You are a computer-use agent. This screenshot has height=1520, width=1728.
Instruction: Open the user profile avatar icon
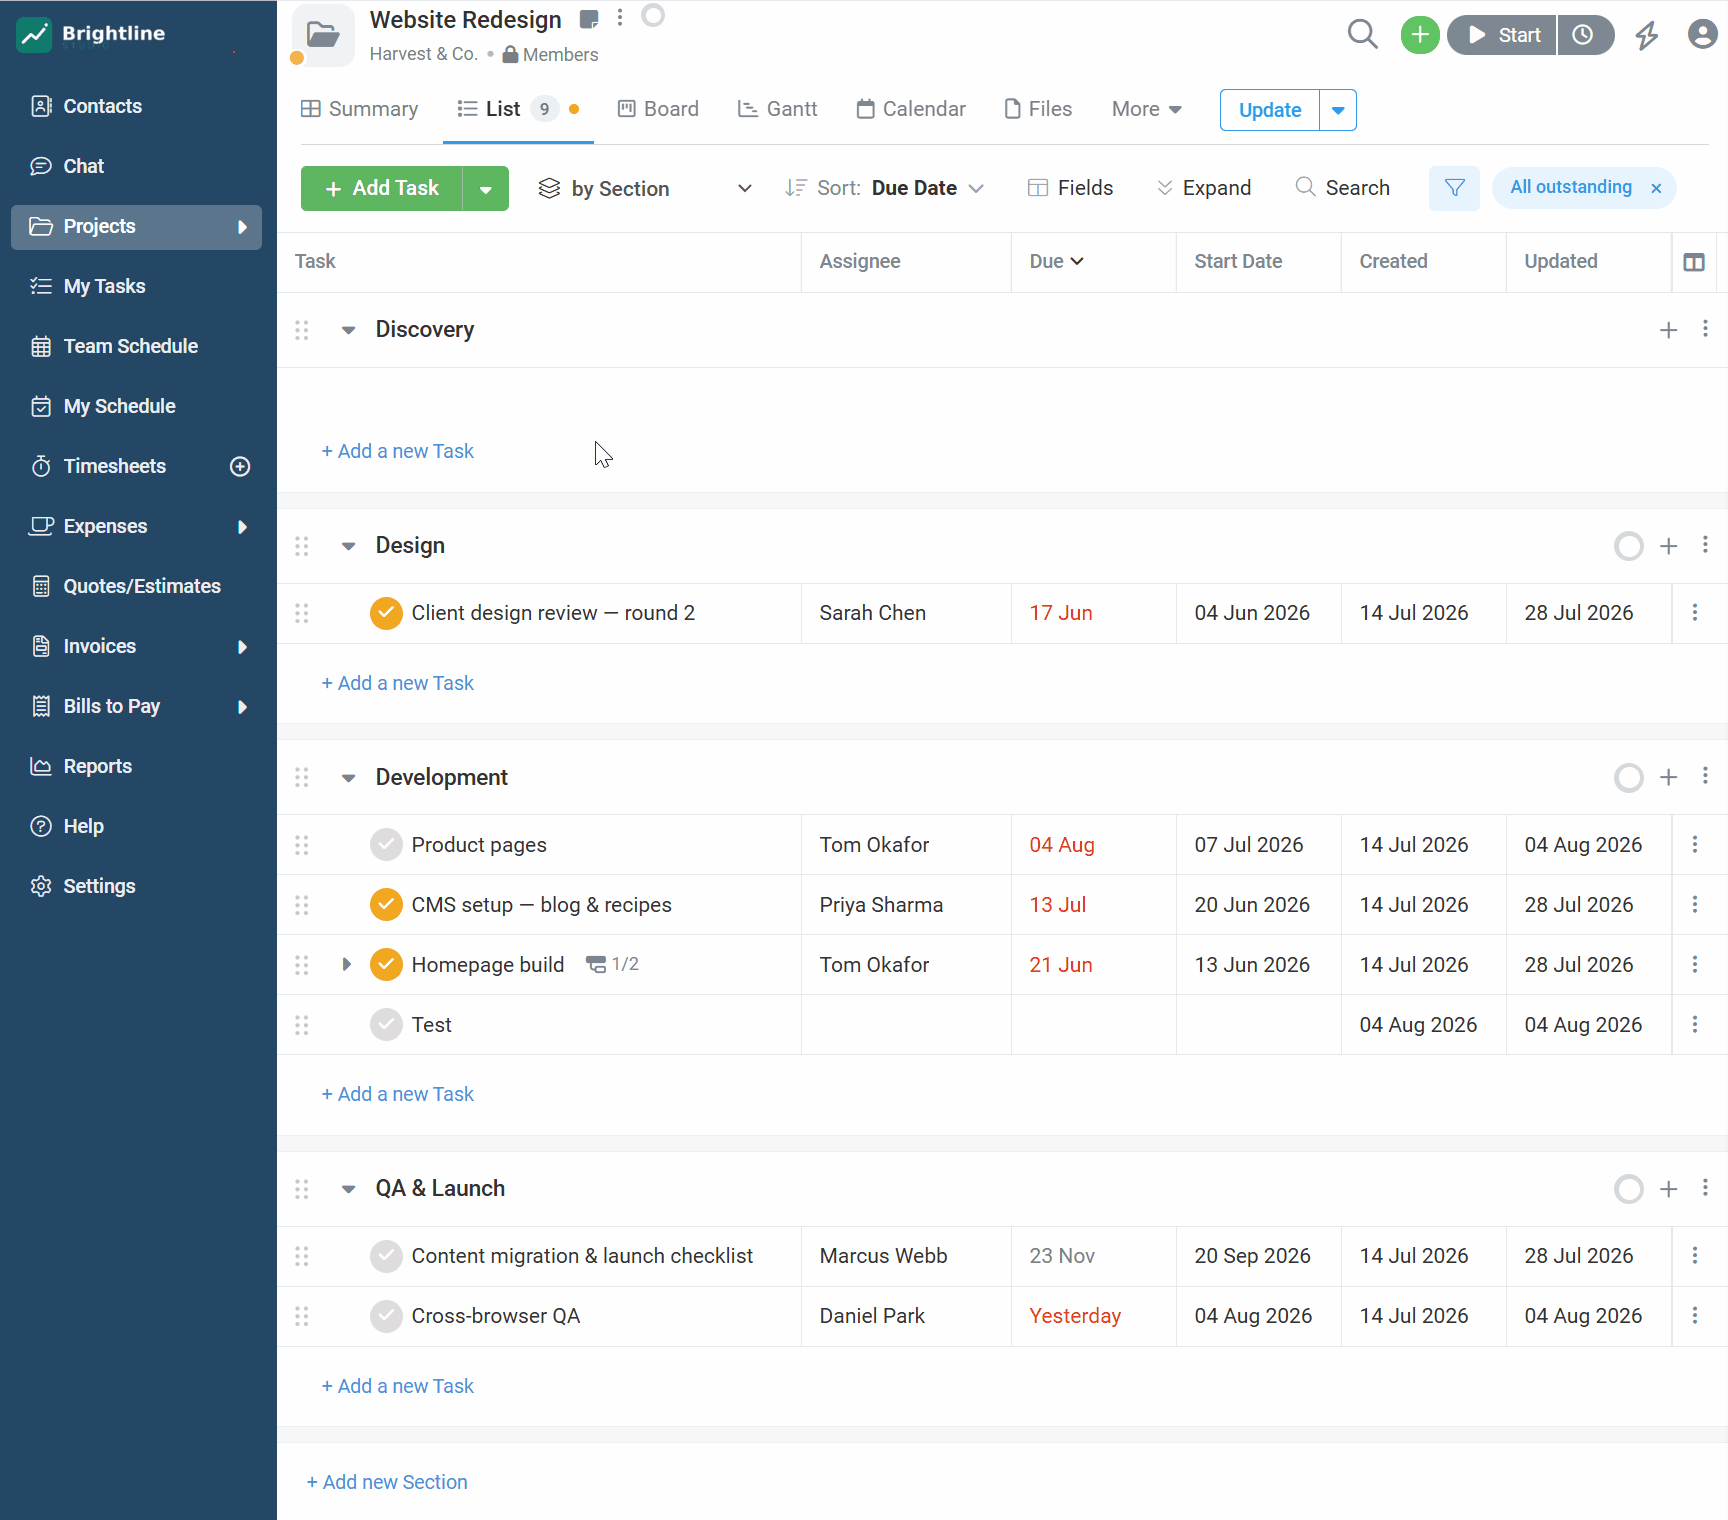click(1702, 35)
